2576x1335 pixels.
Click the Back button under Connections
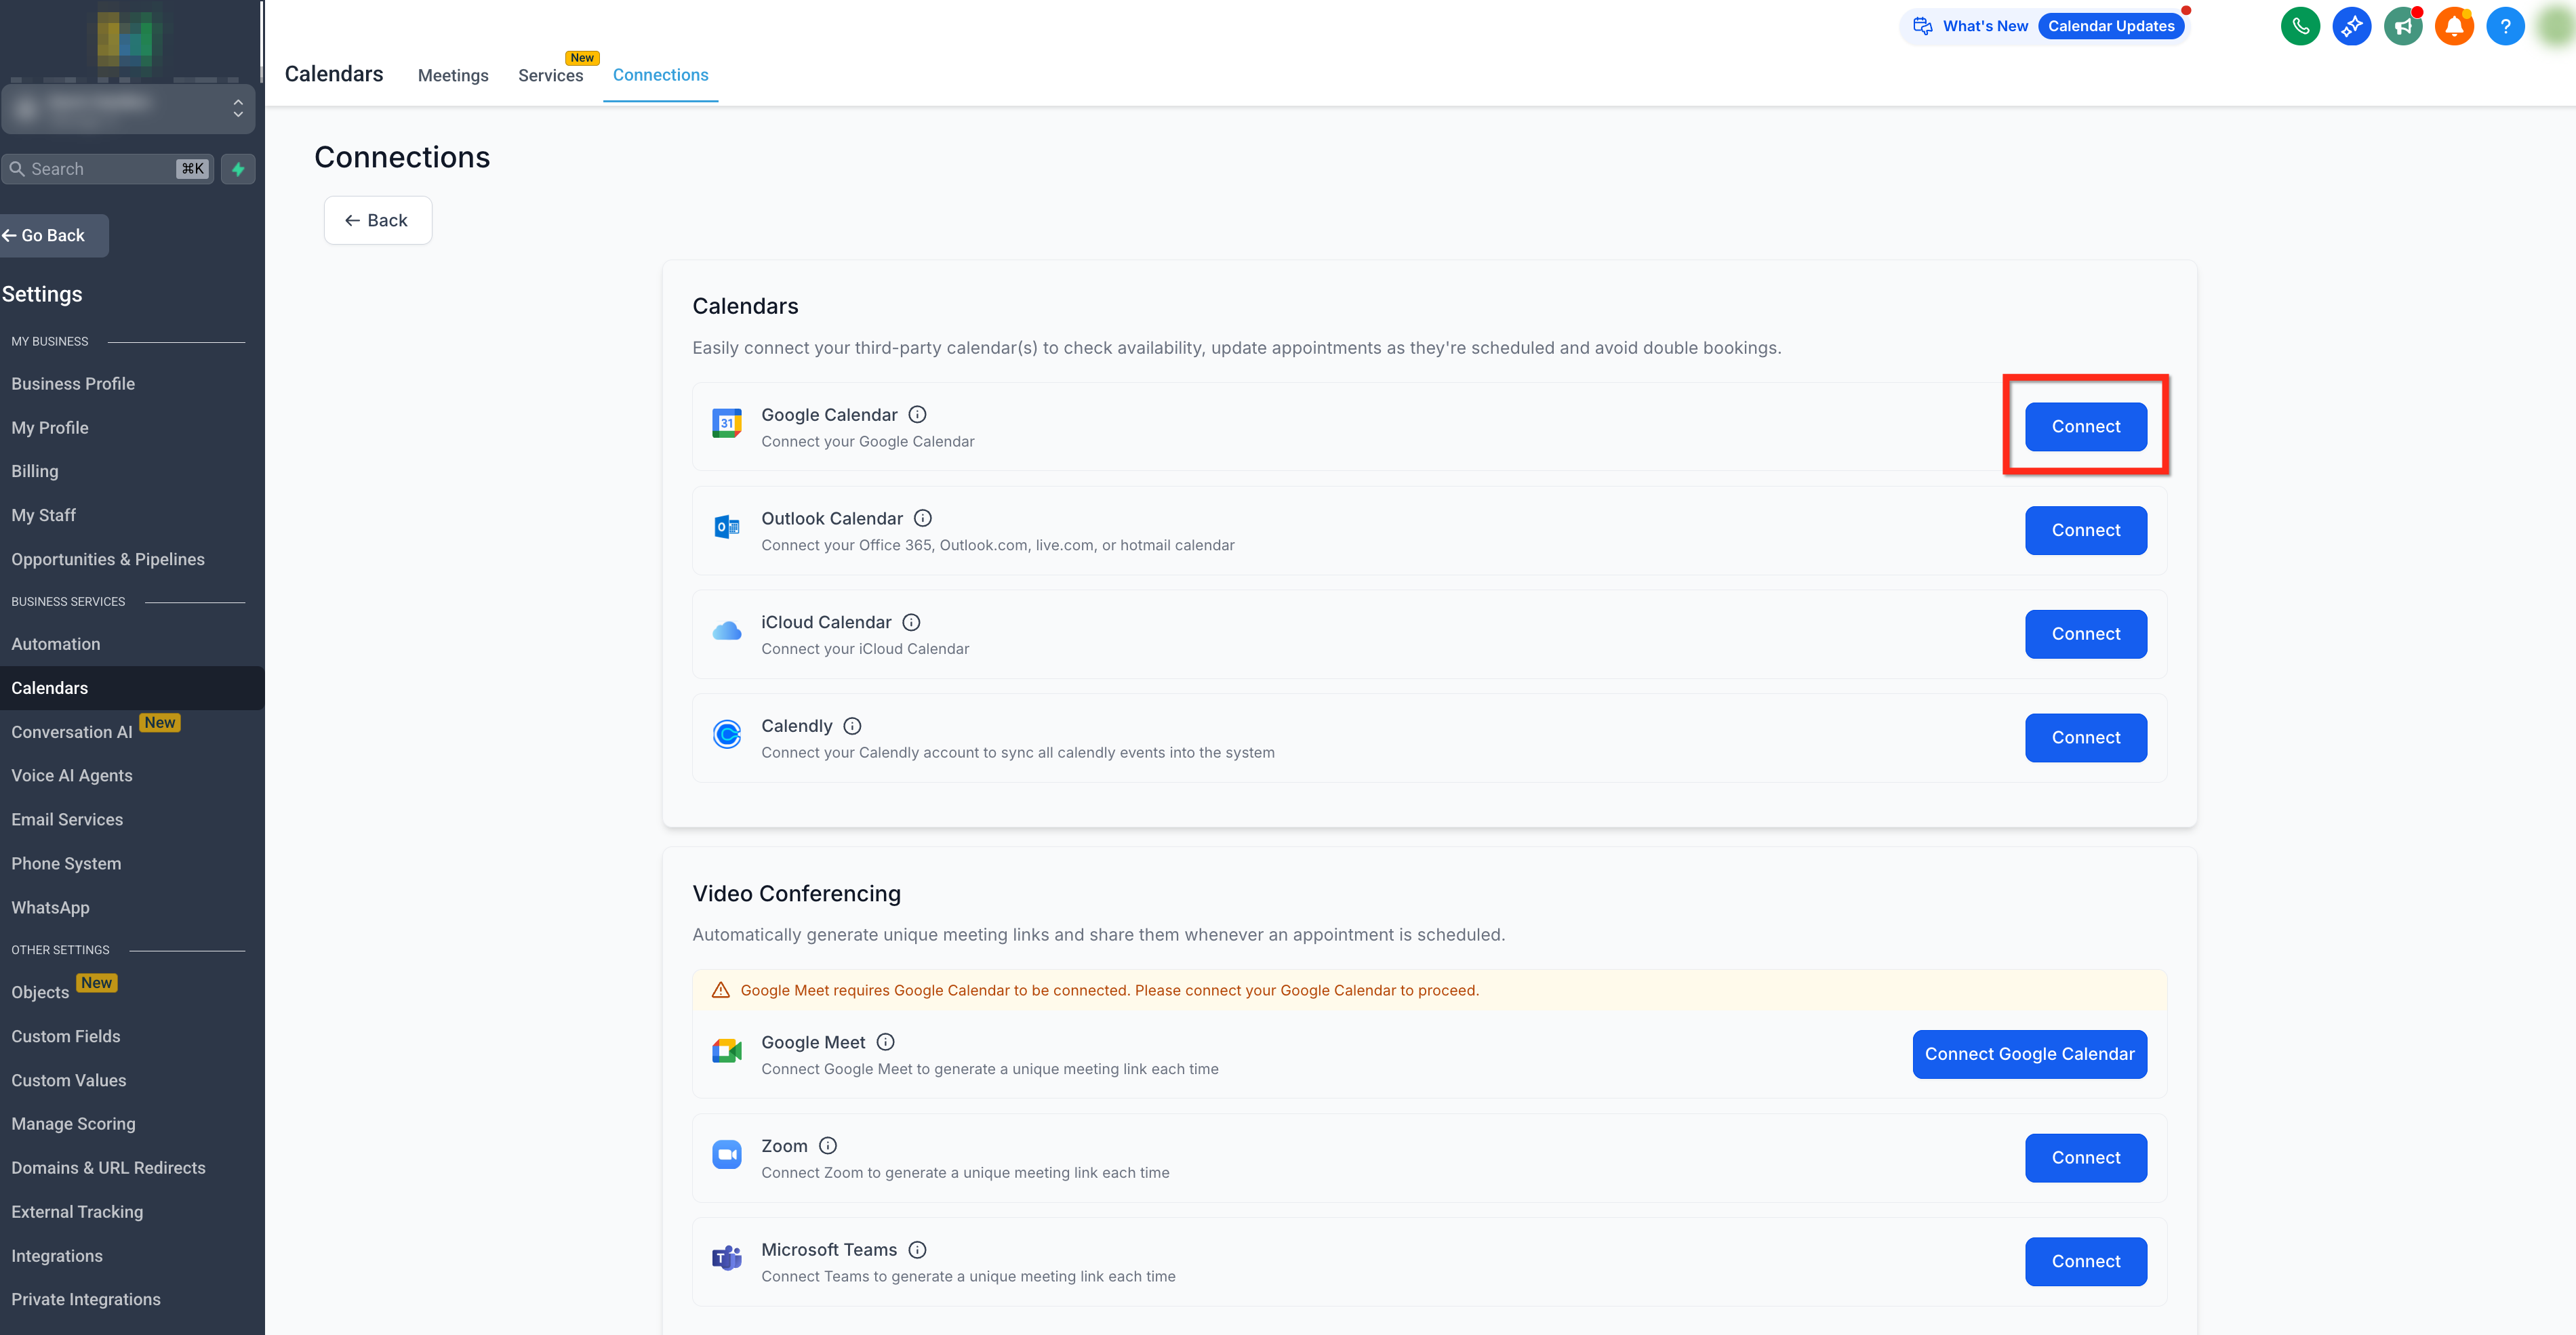tap(377, 220)
